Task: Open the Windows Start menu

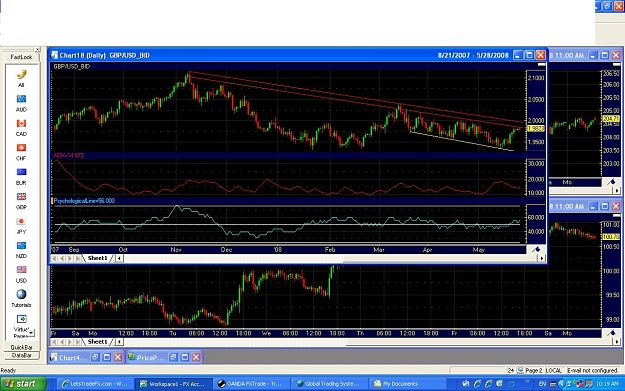Action: pos(22,384)
